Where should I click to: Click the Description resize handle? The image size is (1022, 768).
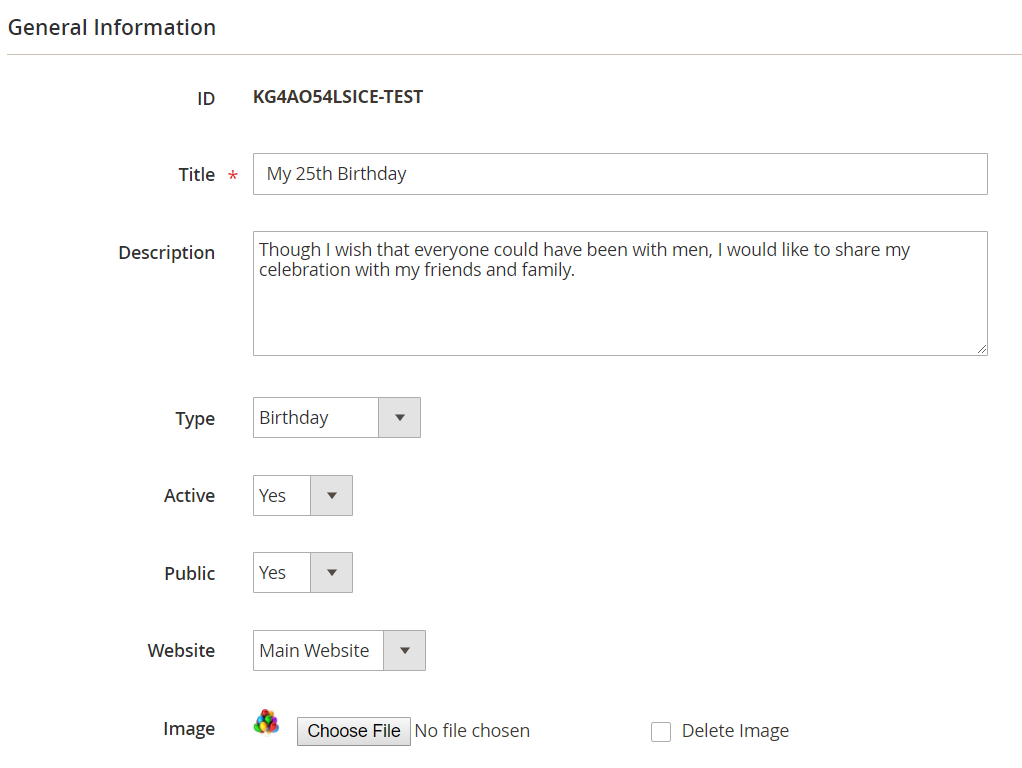(982, 349)
